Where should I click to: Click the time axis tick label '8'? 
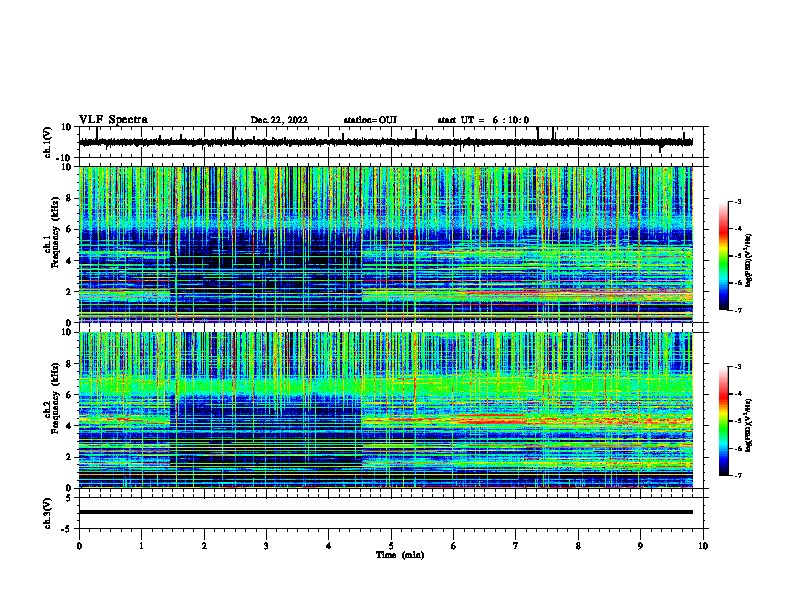click(578, 546)
